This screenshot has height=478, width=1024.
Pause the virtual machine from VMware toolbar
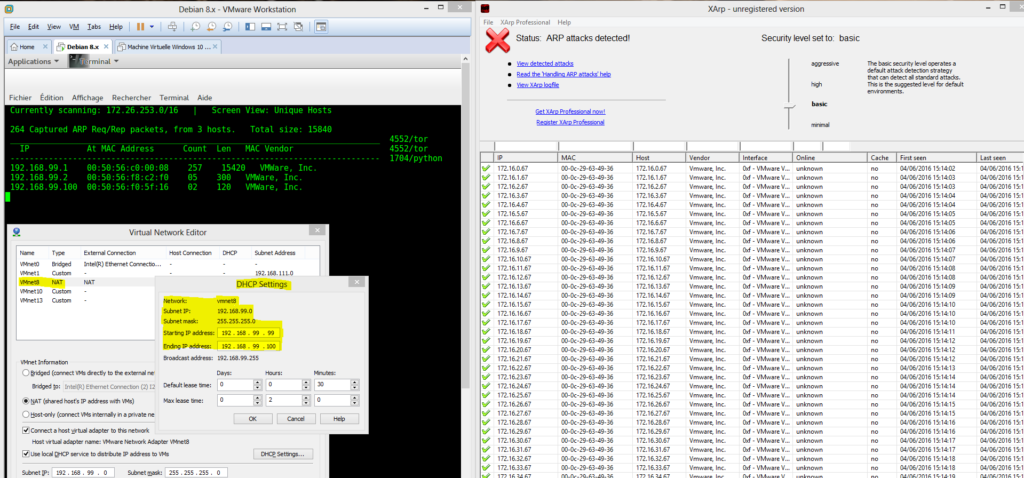click(140, 27)
